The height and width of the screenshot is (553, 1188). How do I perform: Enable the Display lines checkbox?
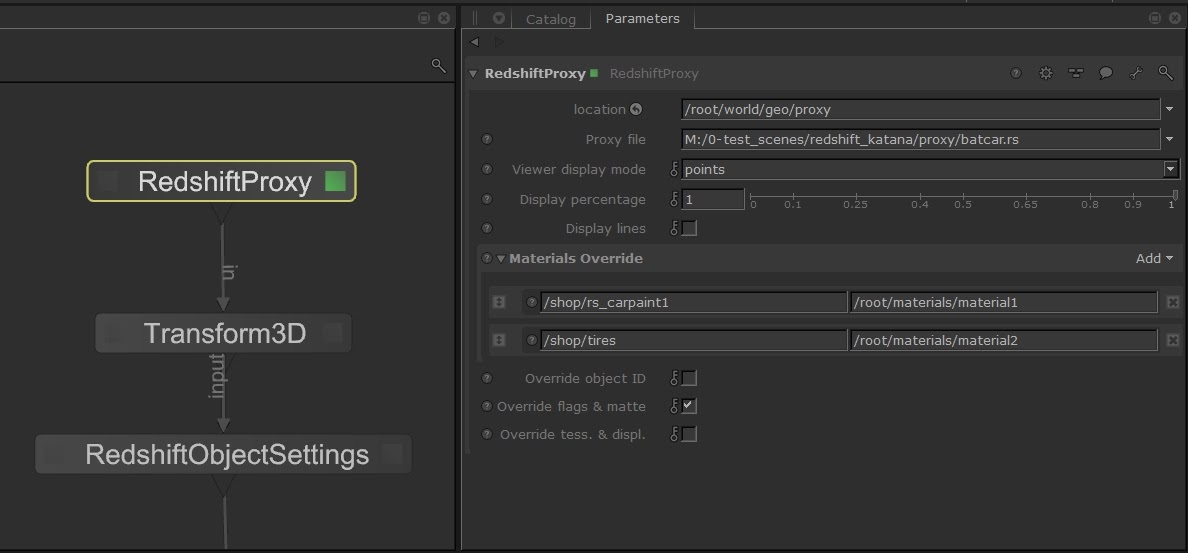click(689, 228)
